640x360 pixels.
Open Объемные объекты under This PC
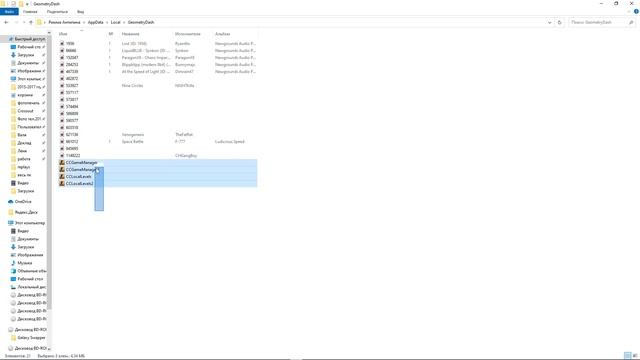coord(31,271)
